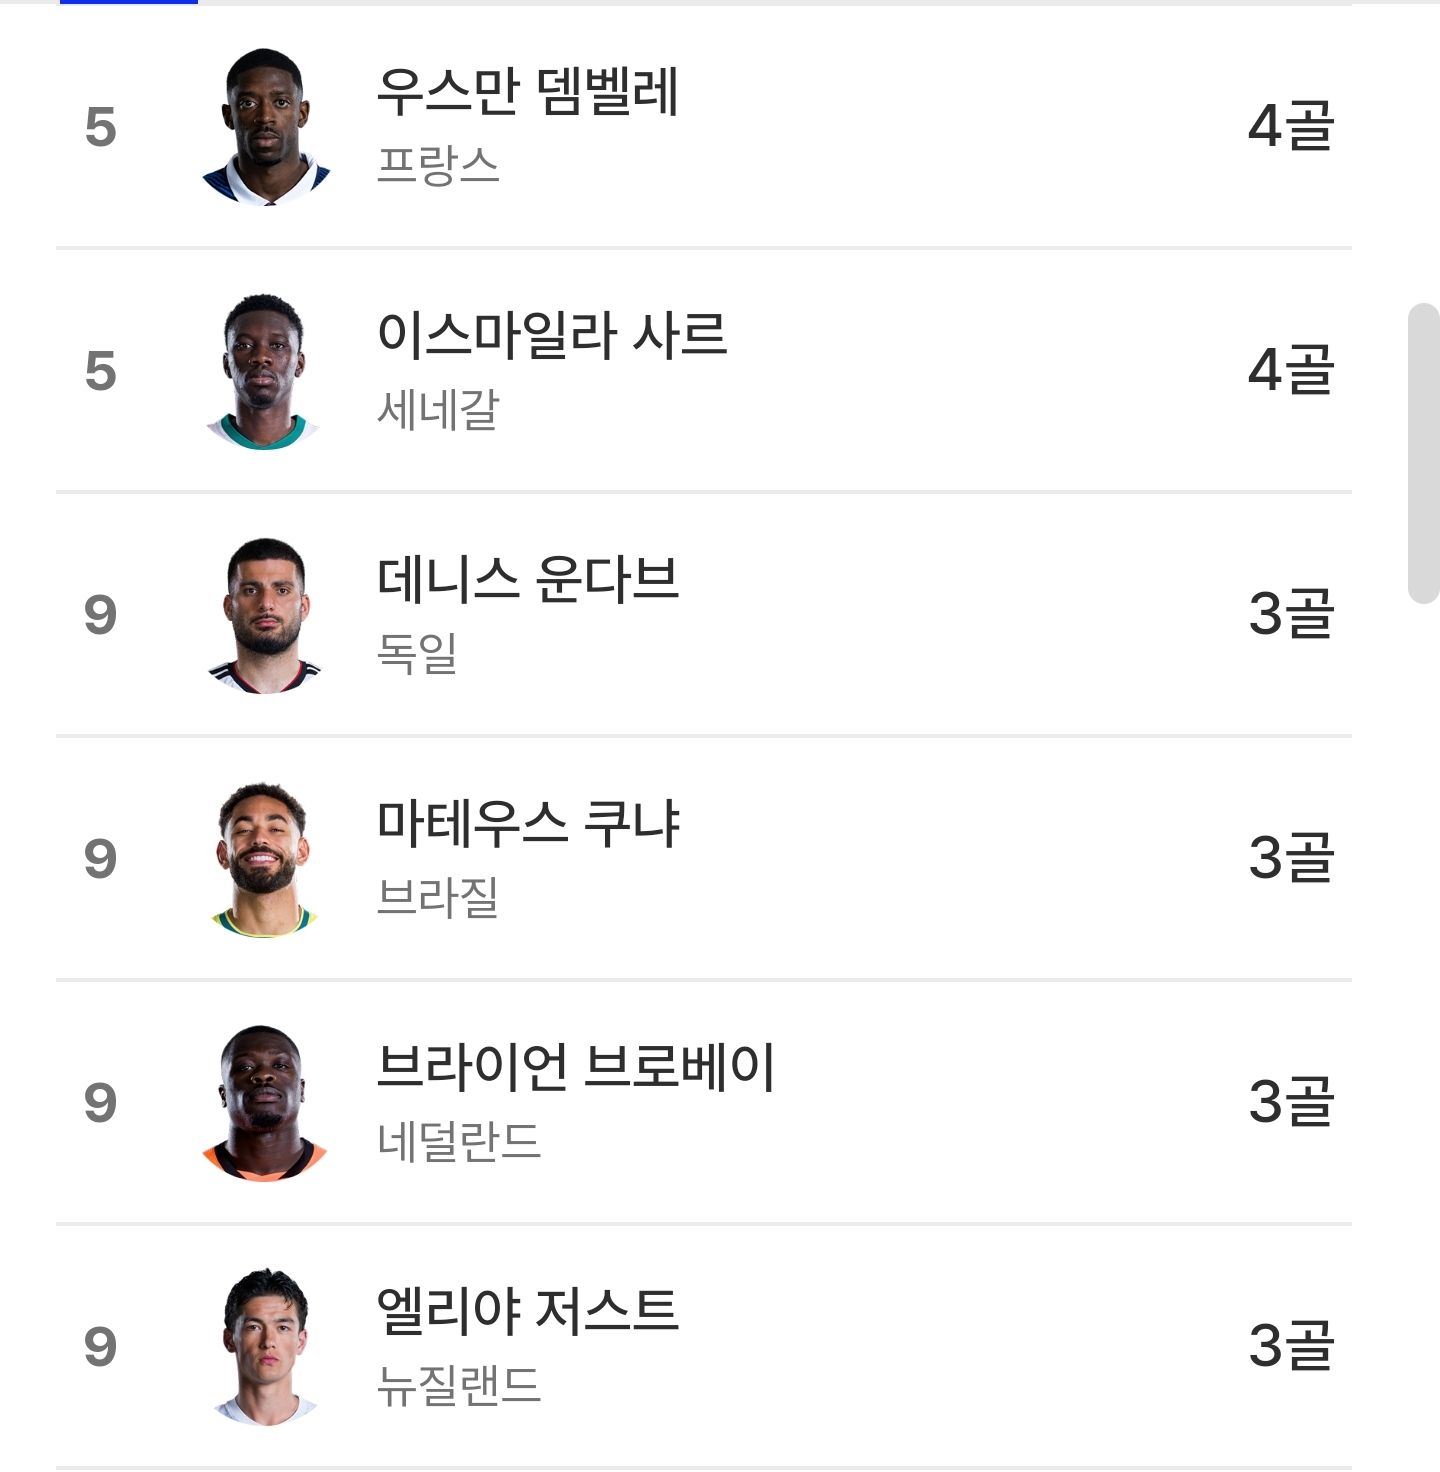Click the 세네갈 country label

tap(438, 409)
